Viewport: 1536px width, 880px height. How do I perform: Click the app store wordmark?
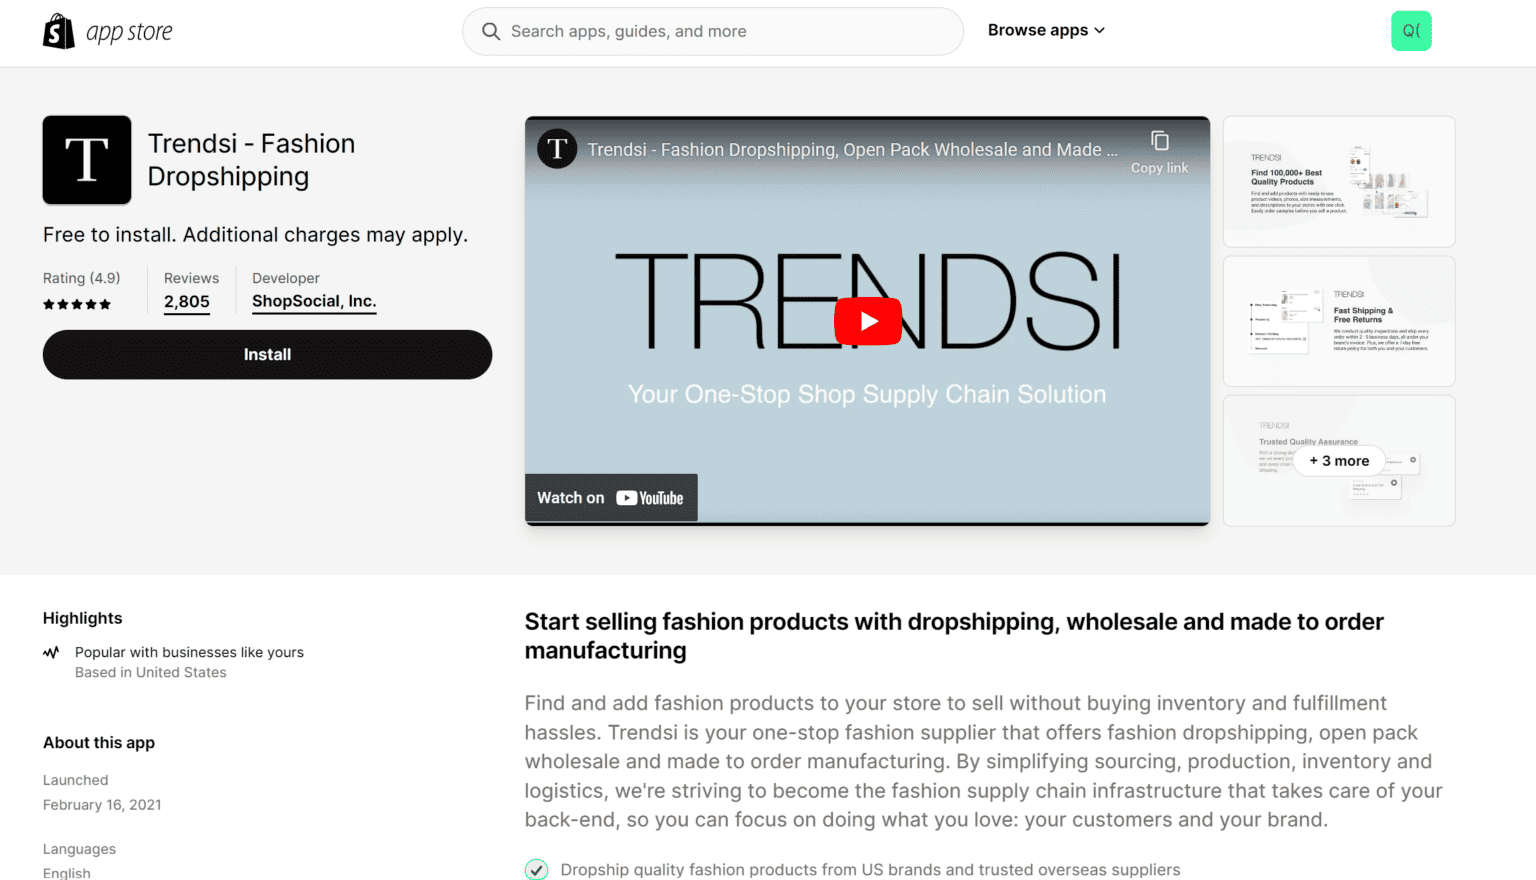click(x=130, y=30)
